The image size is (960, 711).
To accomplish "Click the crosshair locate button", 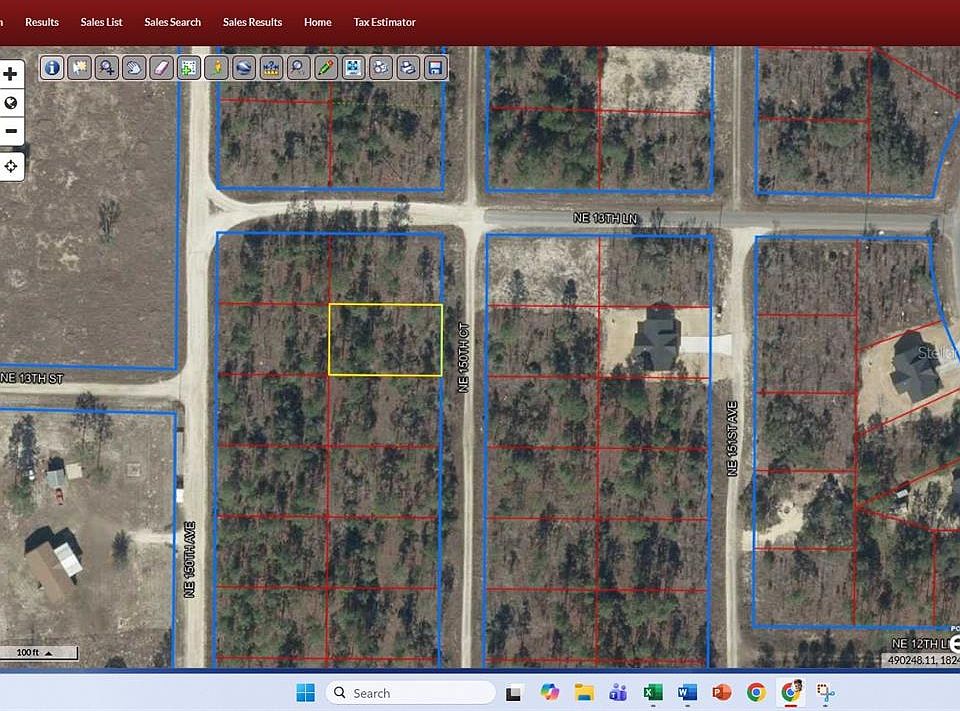I will click(x=10, y=166).
